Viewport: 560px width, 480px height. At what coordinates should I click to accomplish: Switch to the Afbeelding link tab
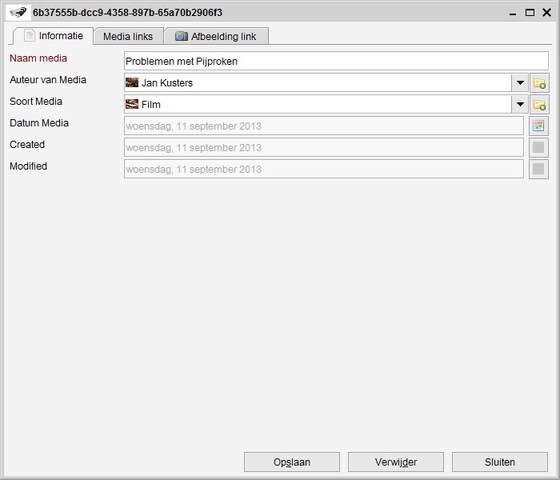(216, 36)
